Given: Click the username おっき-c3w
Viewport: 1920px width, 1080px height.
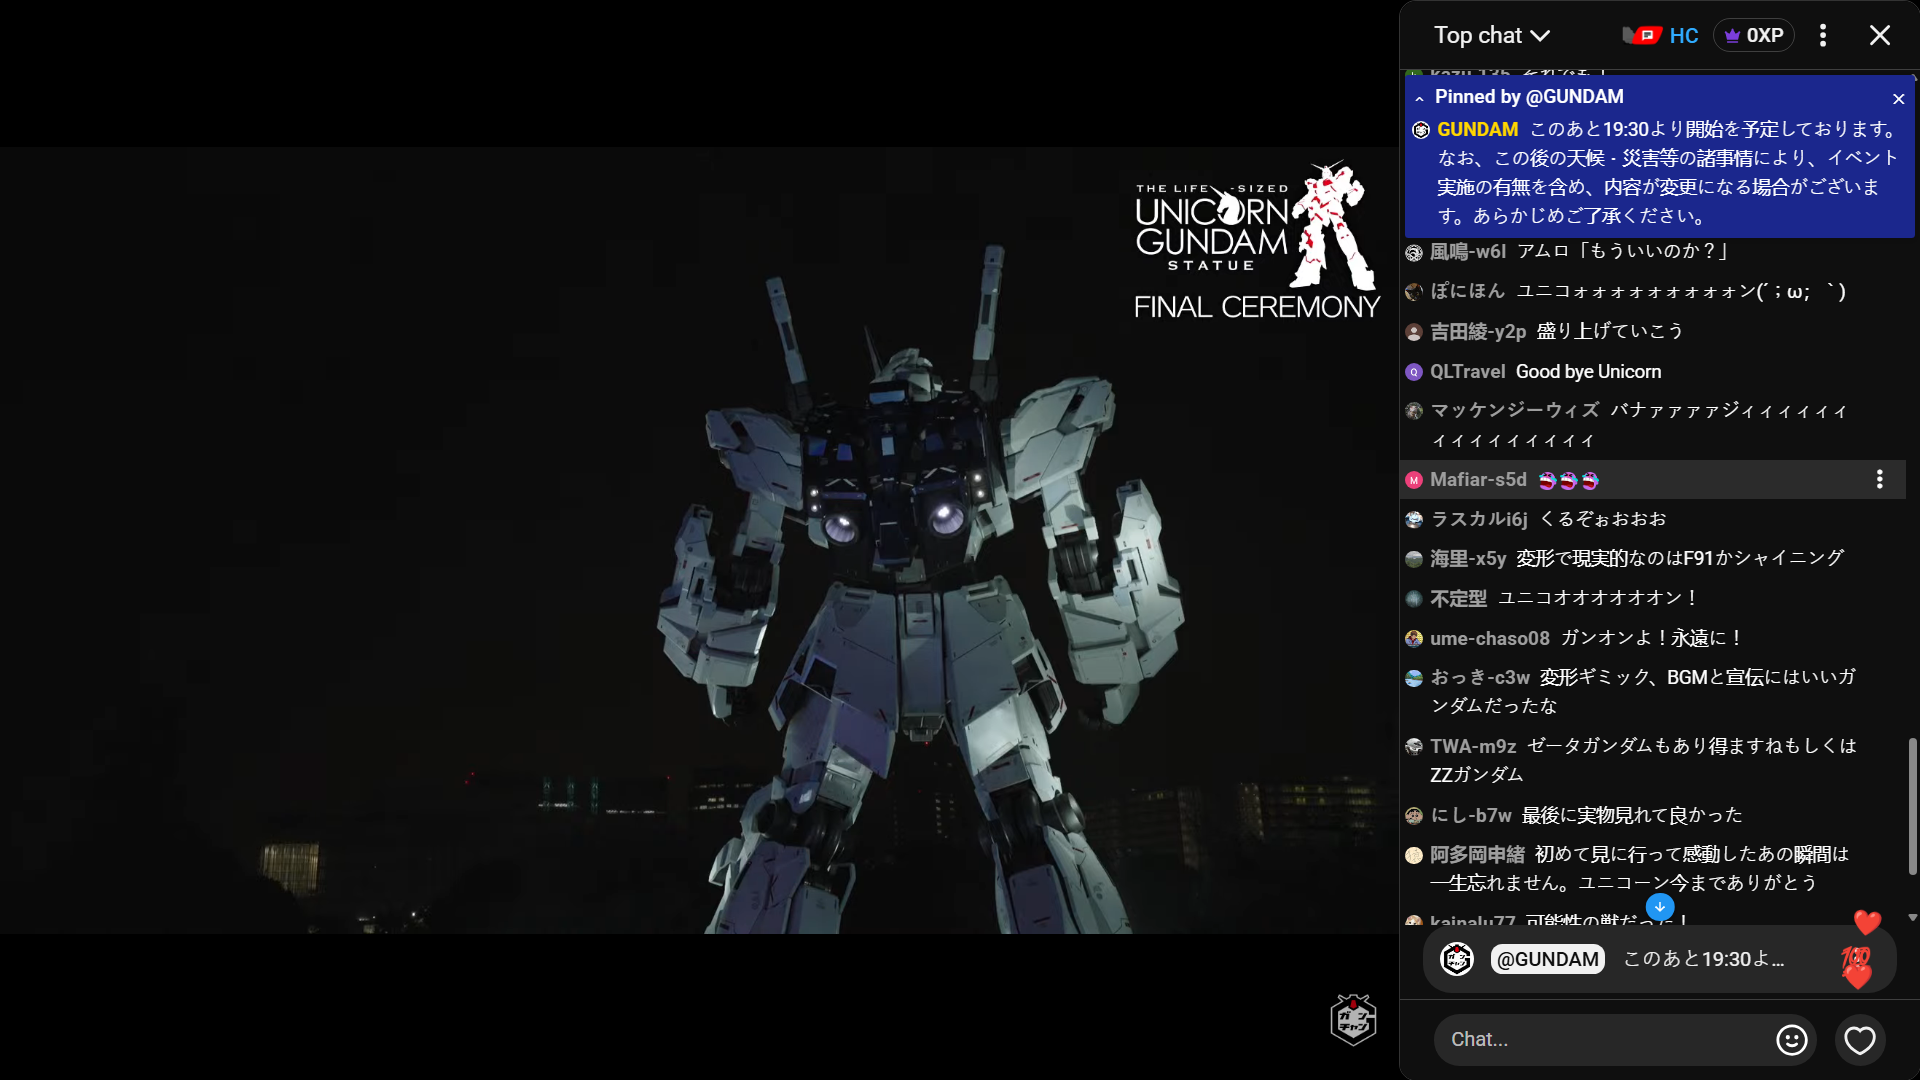Looking at the screenshot, I should (1480, 678).
